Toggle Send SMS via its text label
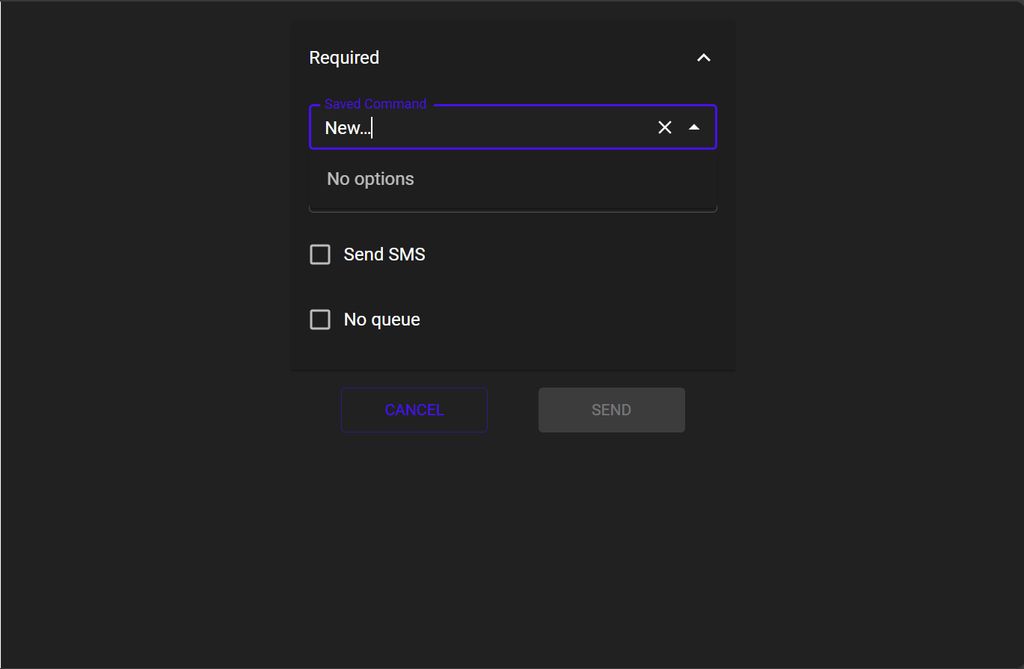The height and width of the screenshot is (669, 1024). 384,255
